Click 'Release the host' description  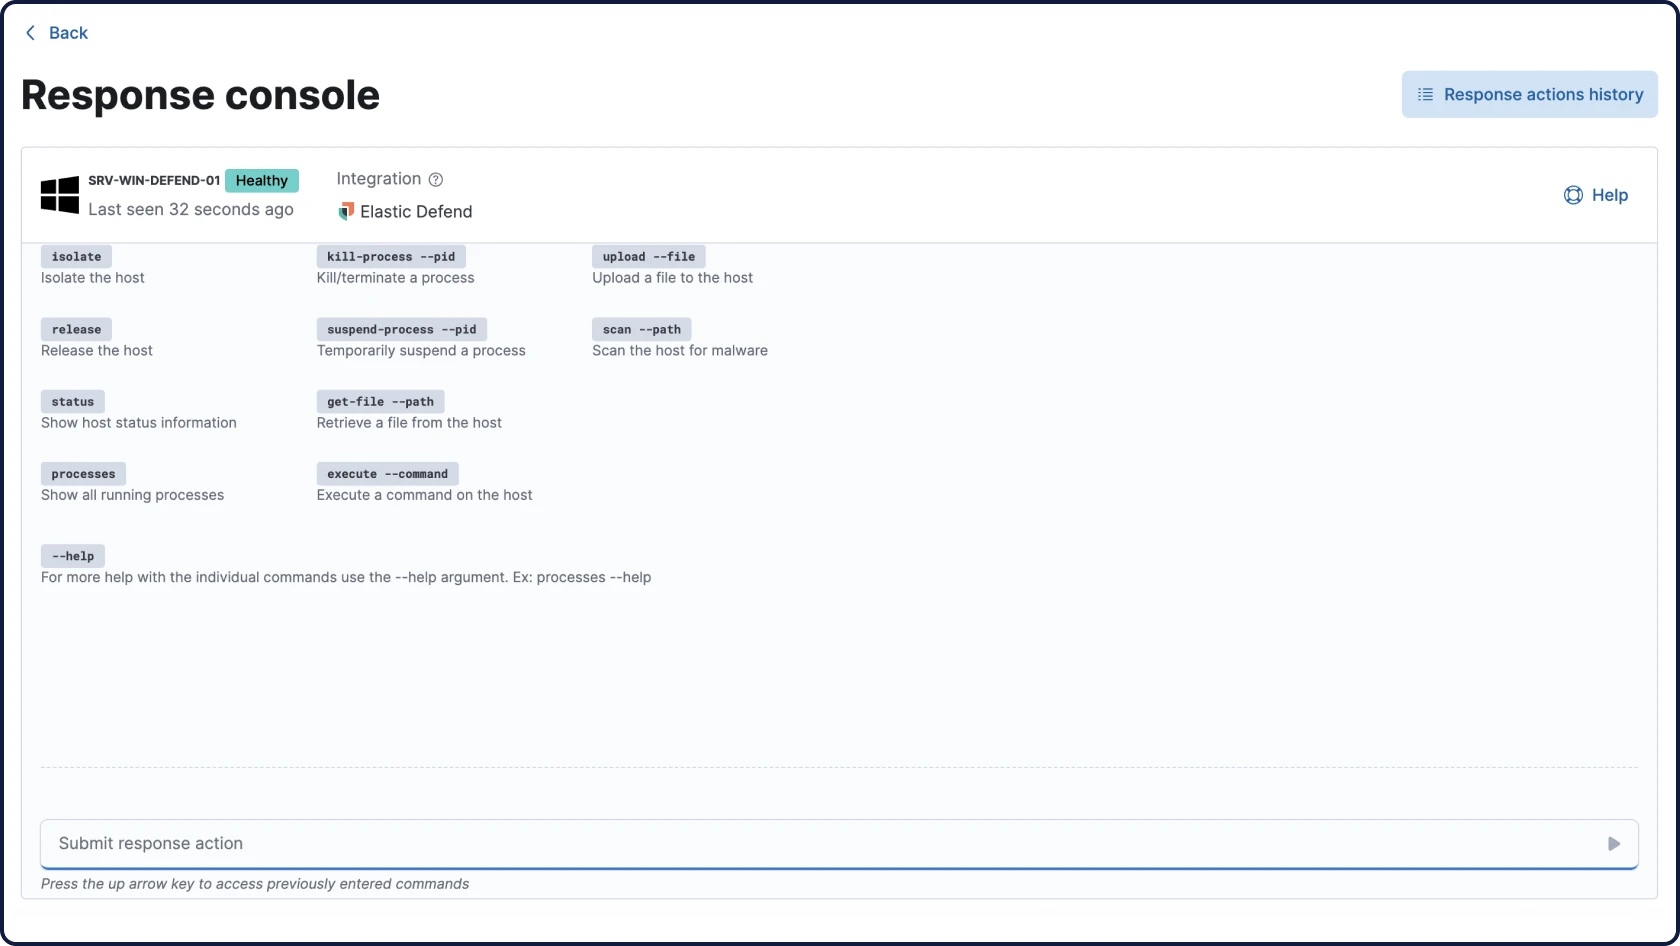pyautogui.click(x=97, y=351)
